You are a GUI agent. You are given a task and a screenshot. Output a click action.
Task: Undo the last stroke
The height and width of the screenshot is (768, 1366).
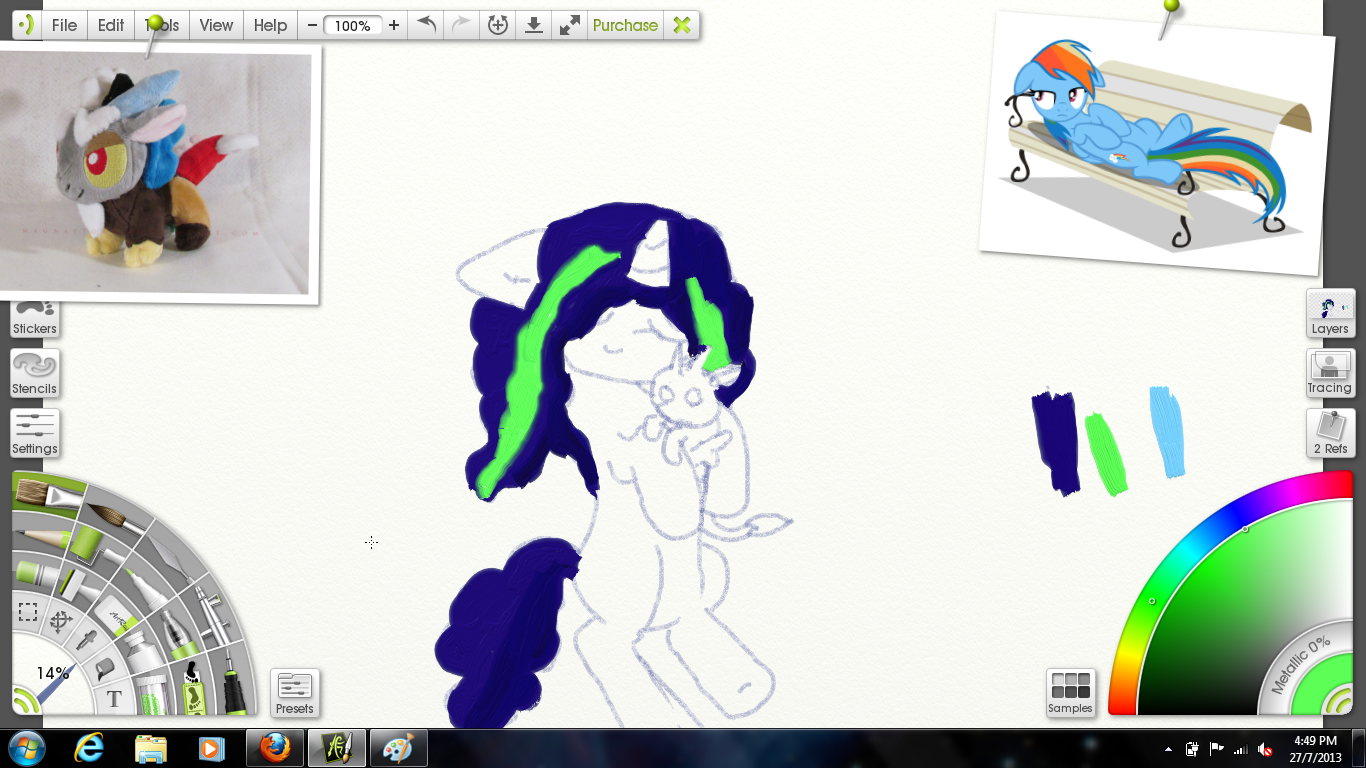[x=426, y=25]
